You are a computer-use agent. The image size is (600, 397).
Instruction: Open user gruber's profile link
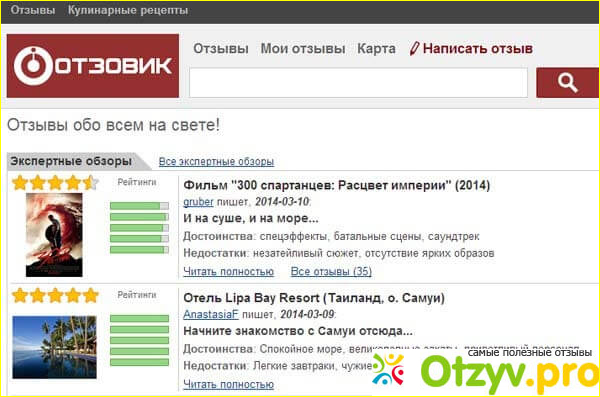198,202
